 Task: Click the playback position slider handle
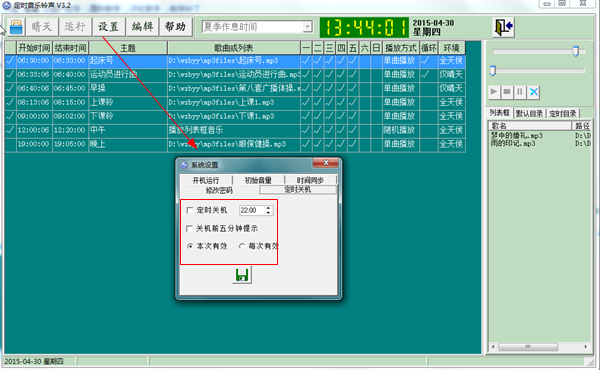(493, 70)
